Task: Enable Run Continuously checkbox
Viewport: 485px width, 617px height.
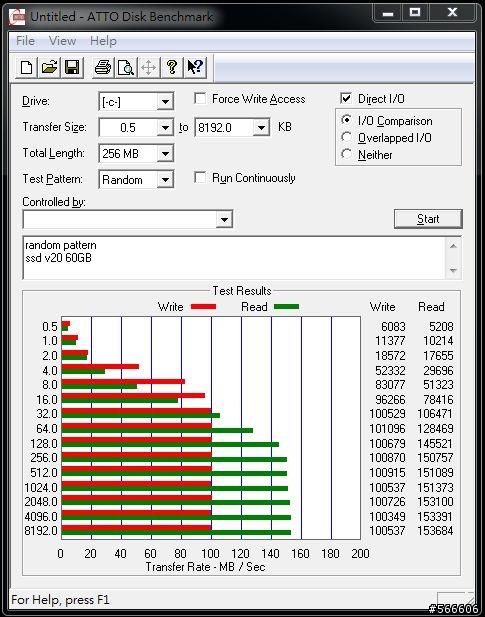Action: click(x=200, y=177)
